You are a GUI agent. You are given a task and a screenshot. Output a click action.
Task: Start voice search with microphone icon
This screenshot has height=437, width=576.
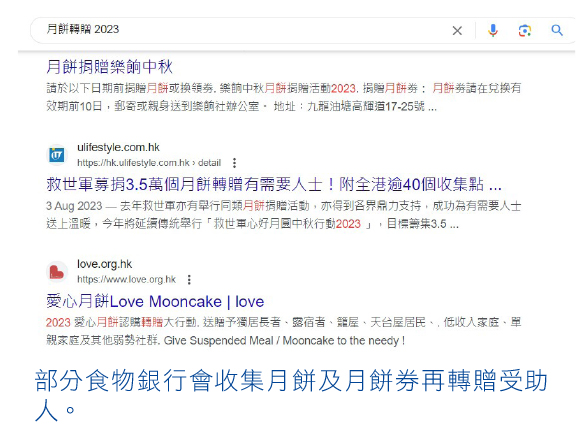coord(493,30)
